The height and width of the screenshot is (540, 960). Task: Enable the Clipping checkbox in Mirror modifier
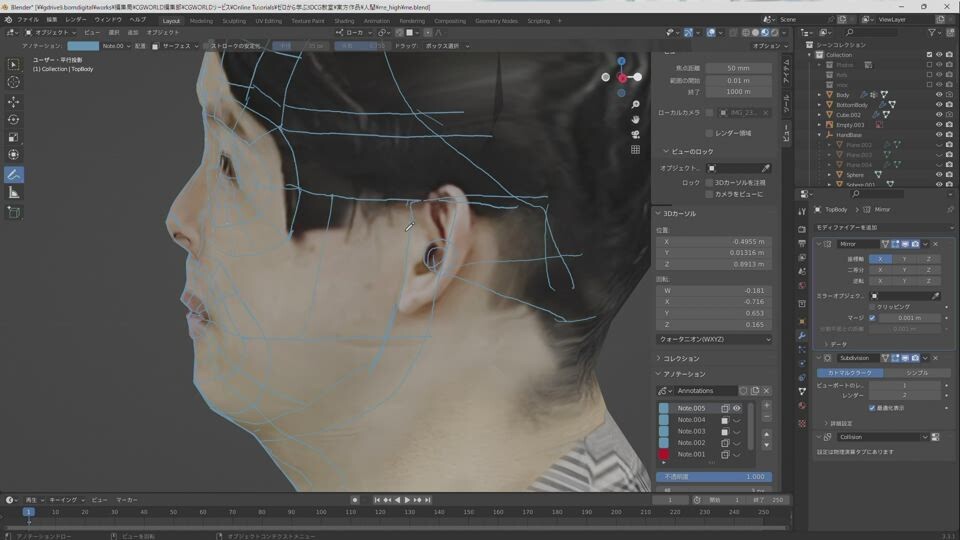[871, 307]
